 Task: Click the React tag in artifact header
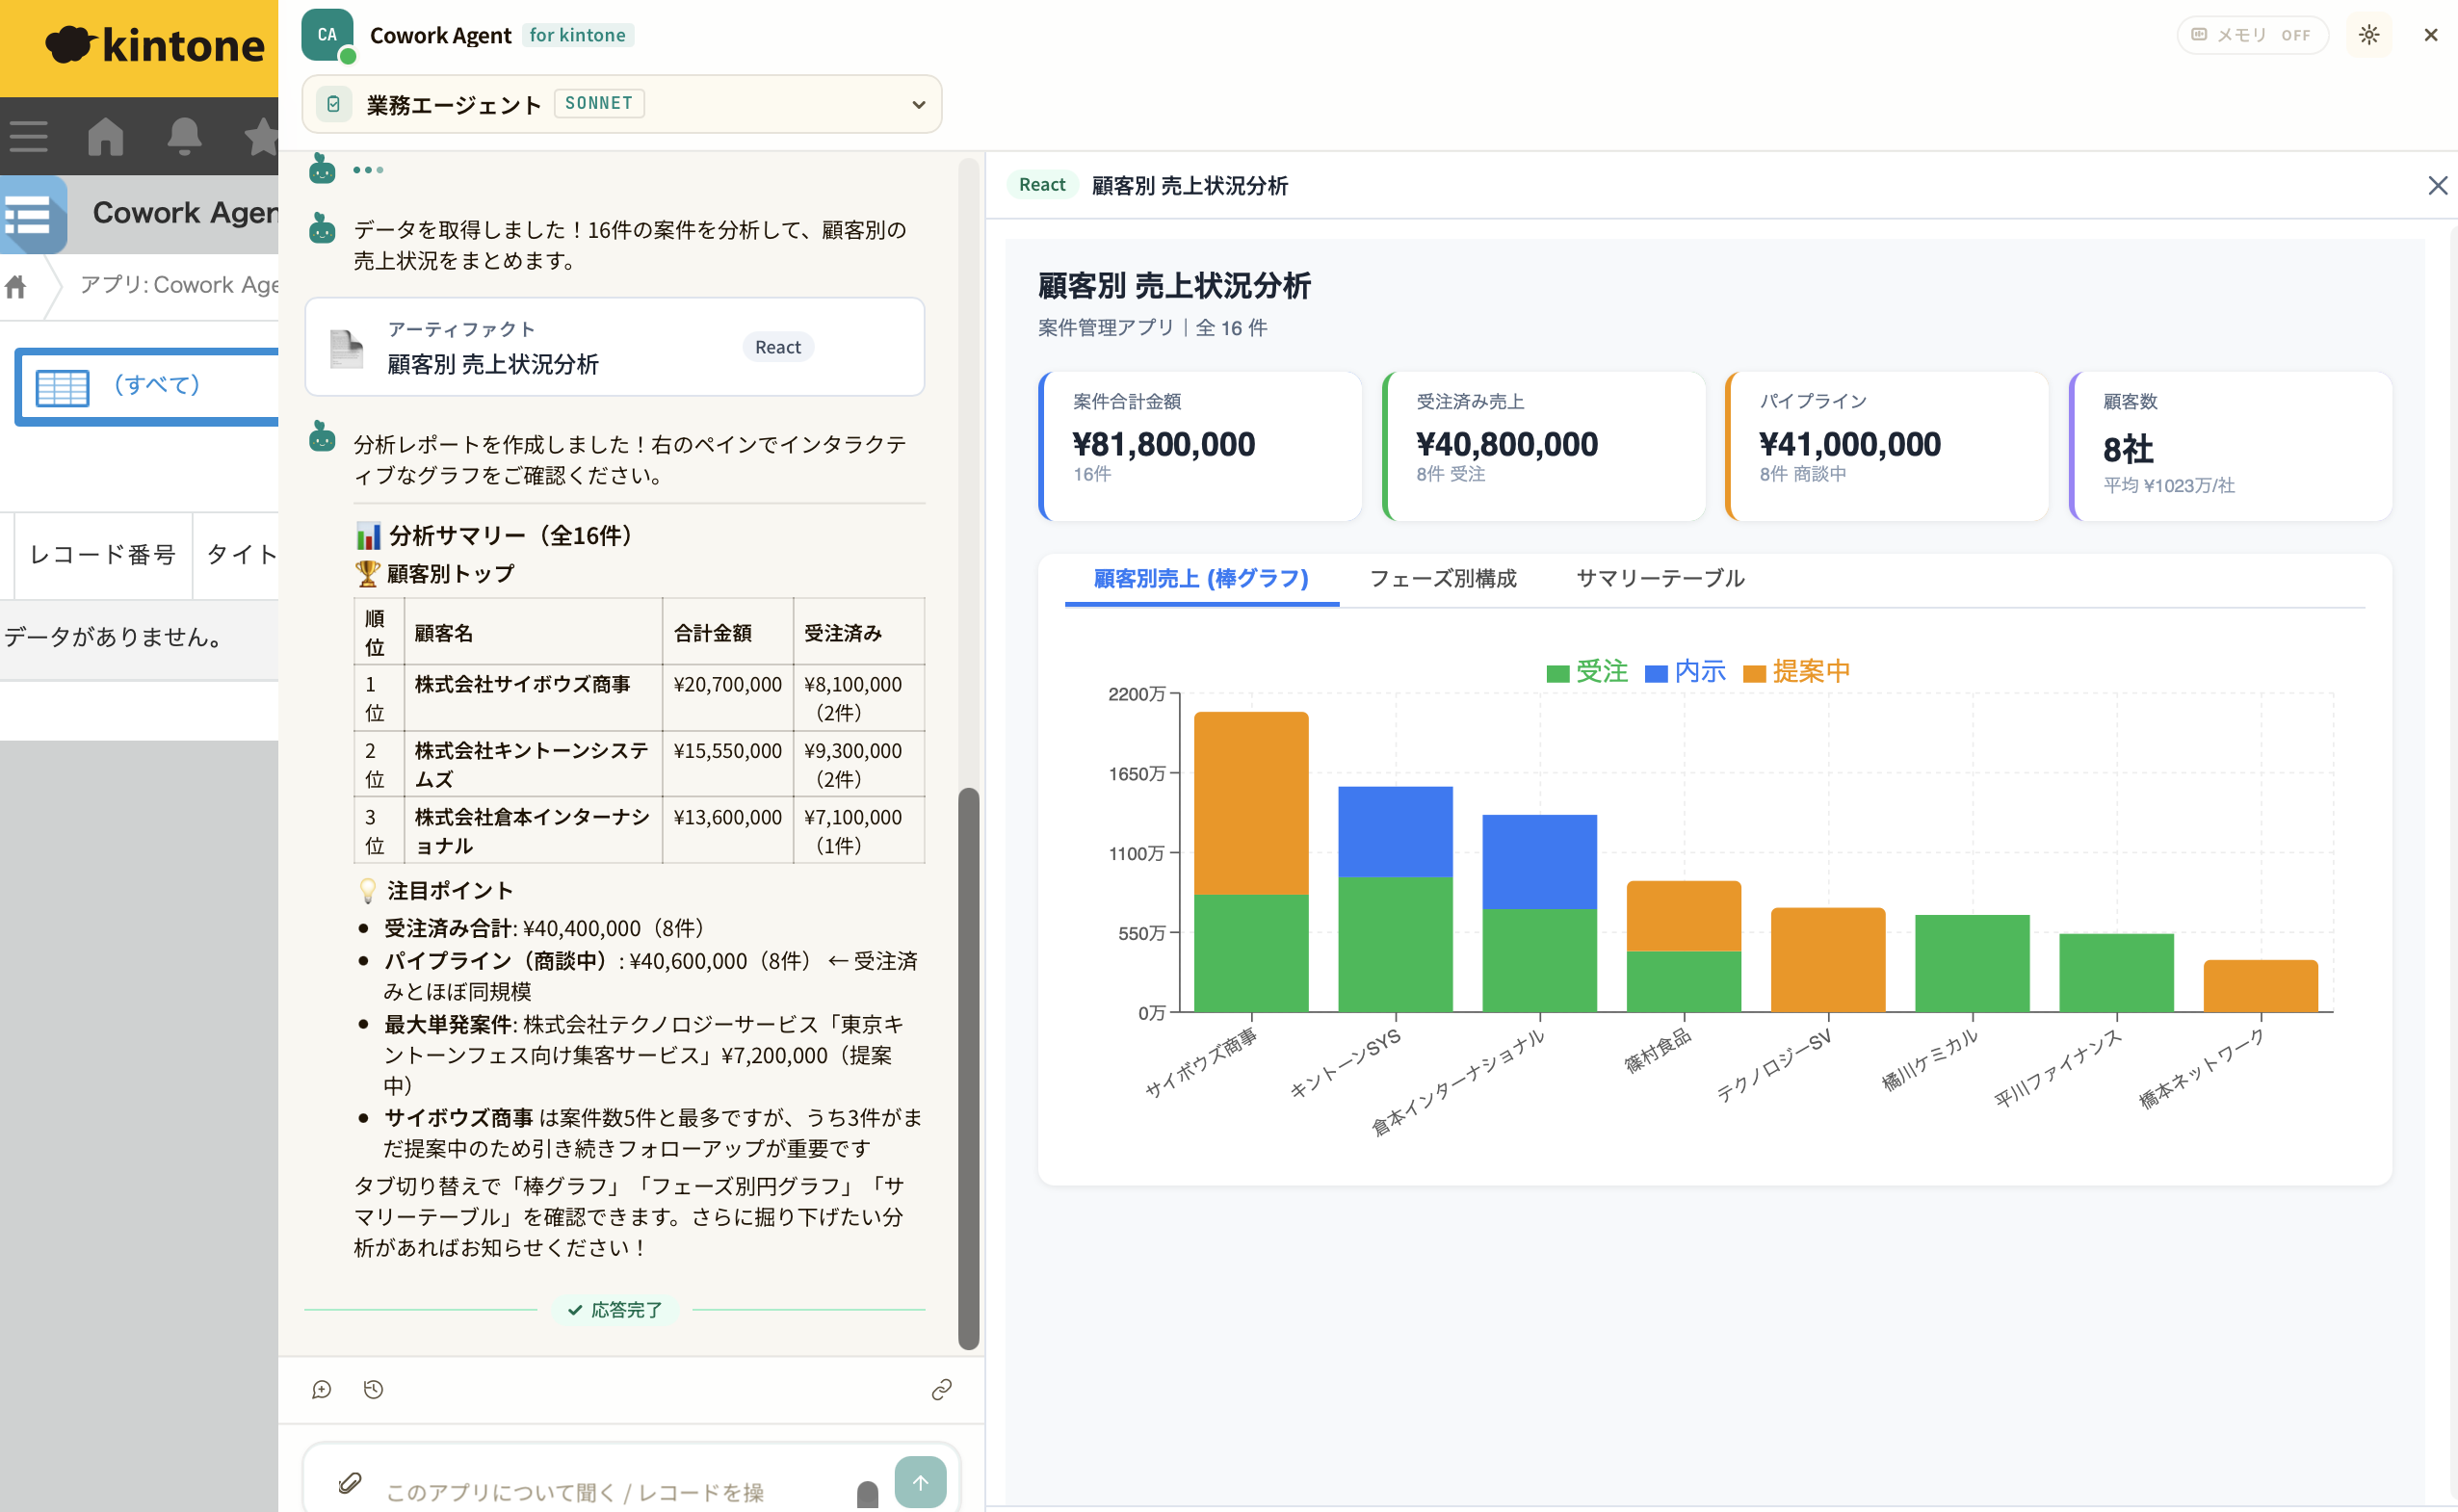pyautogui.click(x=1041, y=185)
